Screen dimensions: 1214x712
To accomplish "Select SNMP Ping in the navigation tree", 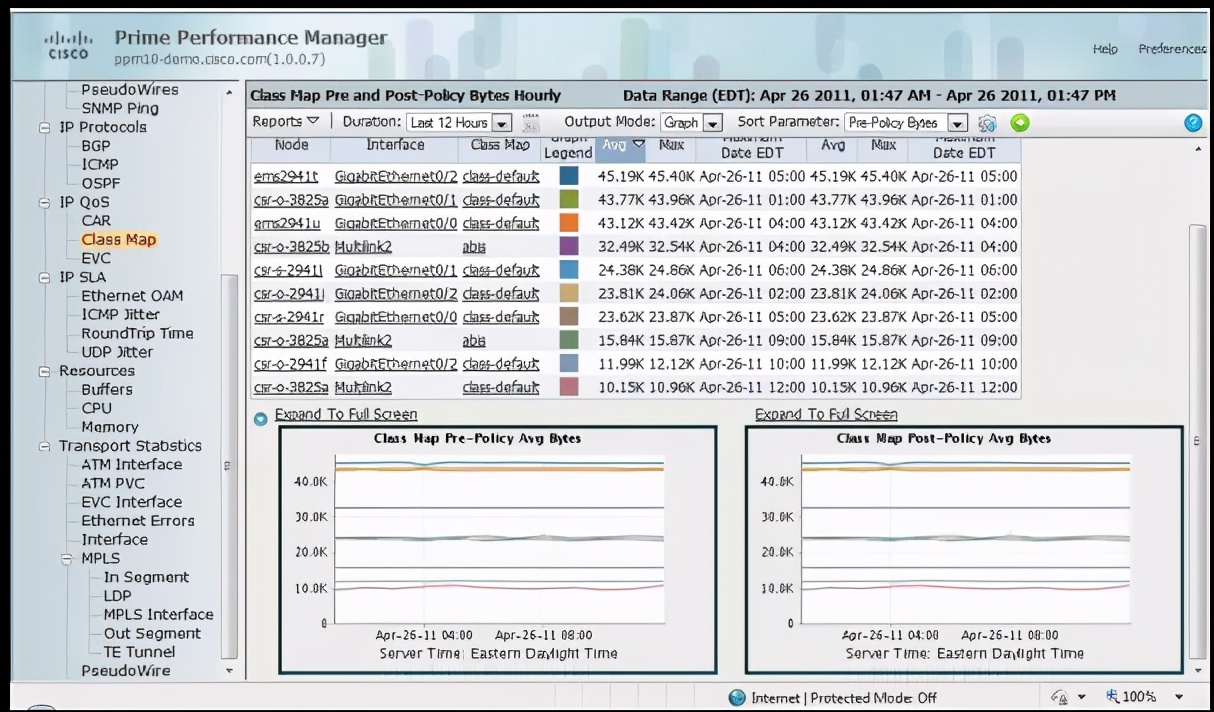I will click(120, 108).
